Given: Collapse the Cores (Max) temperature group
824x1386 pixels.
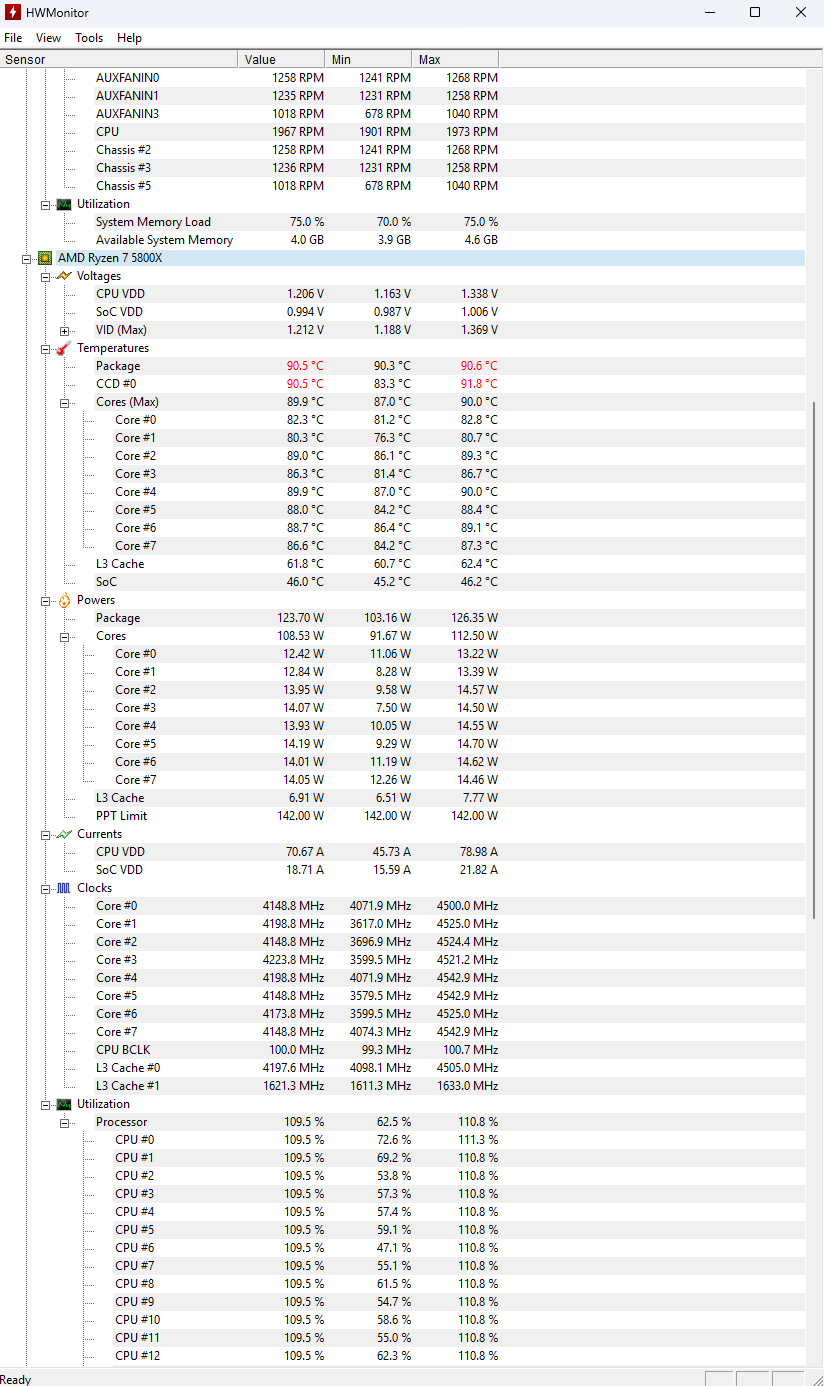Looking at the screenshot, I should [x=65, y=402].
